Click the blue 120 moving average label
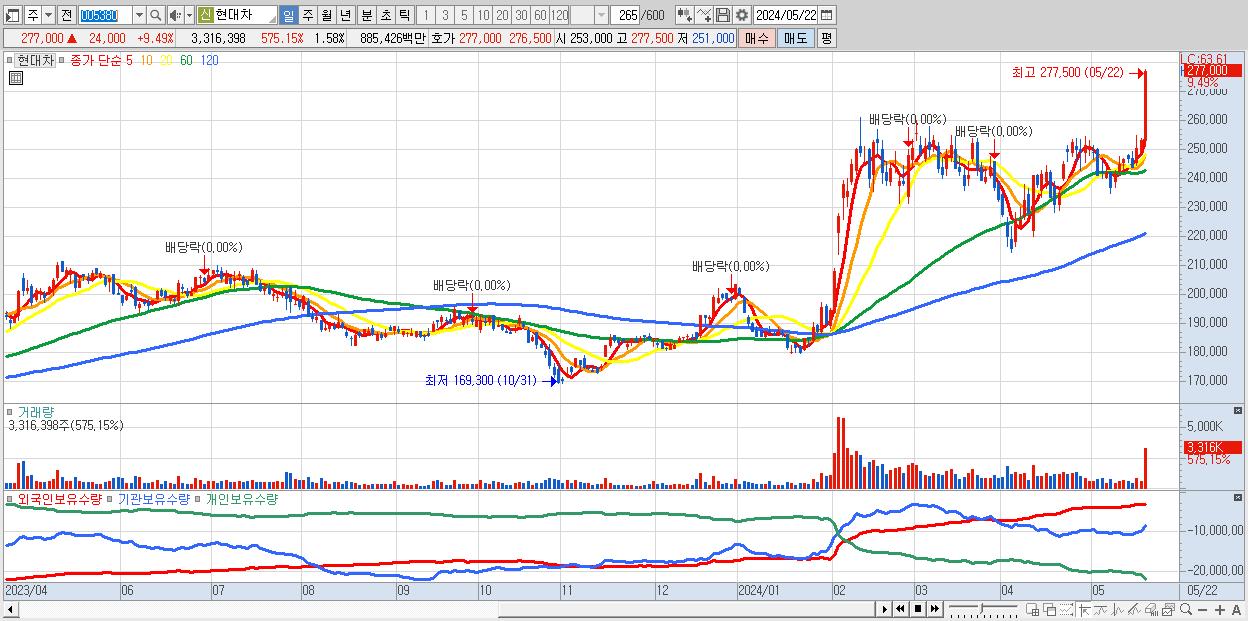 point(209,60)
